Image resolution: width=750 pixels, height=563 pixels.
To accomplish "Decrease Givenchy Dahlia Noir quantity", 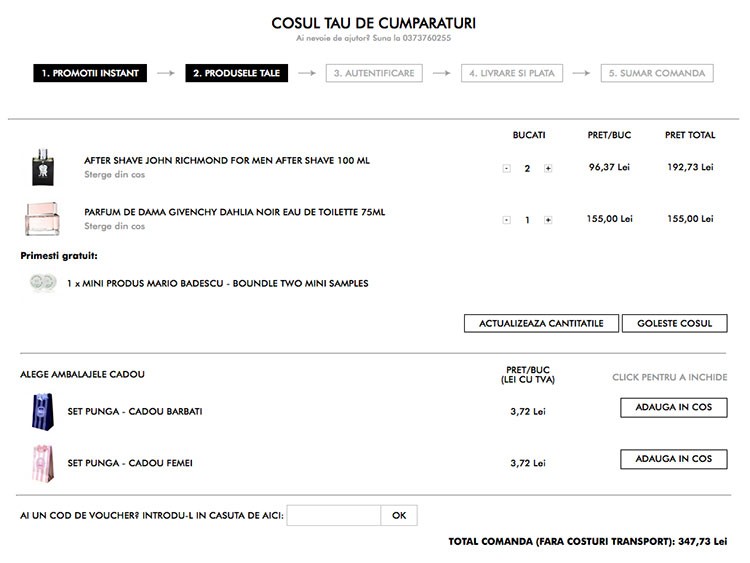I will (507, 220).
